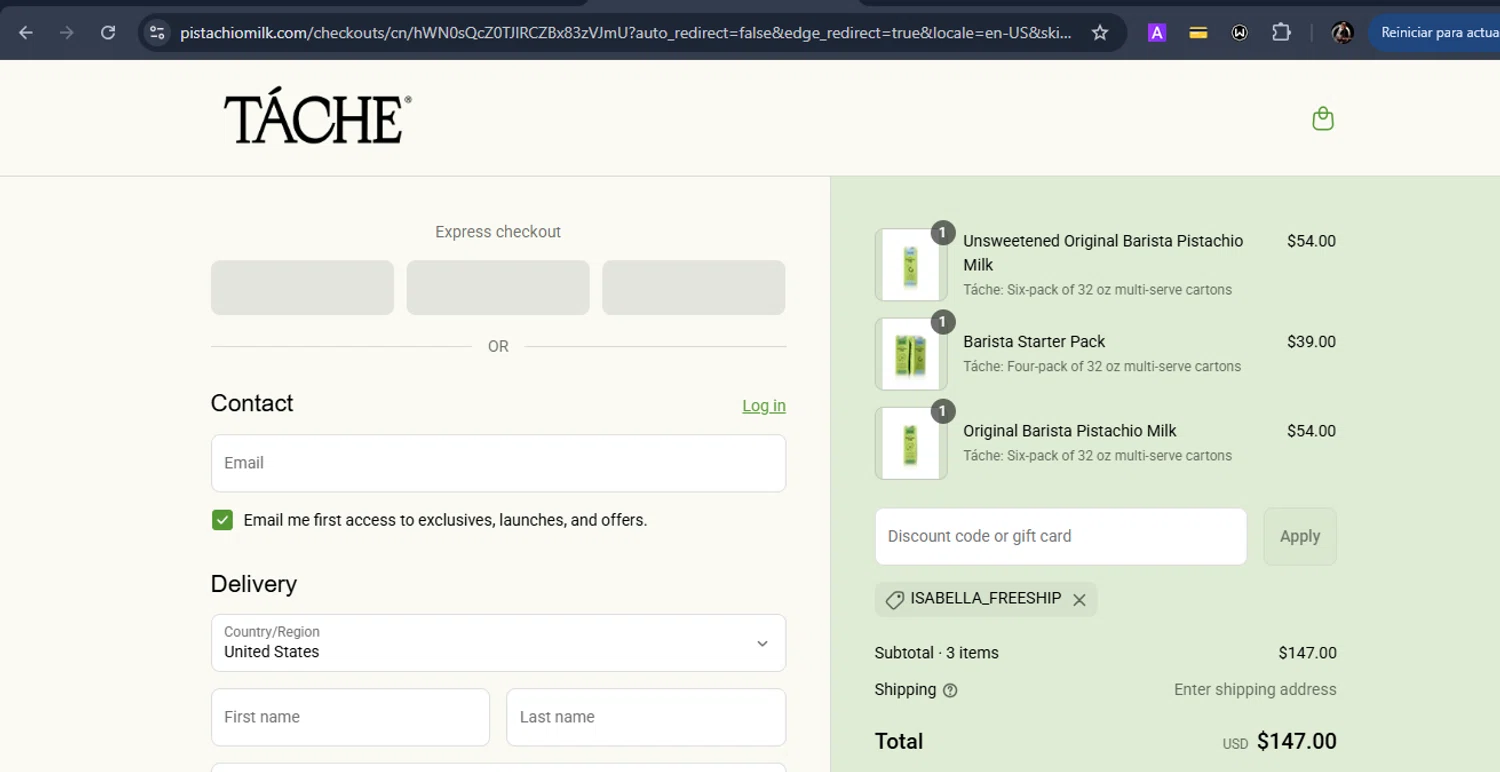Go back with the browser back arrow

point(26,33)
